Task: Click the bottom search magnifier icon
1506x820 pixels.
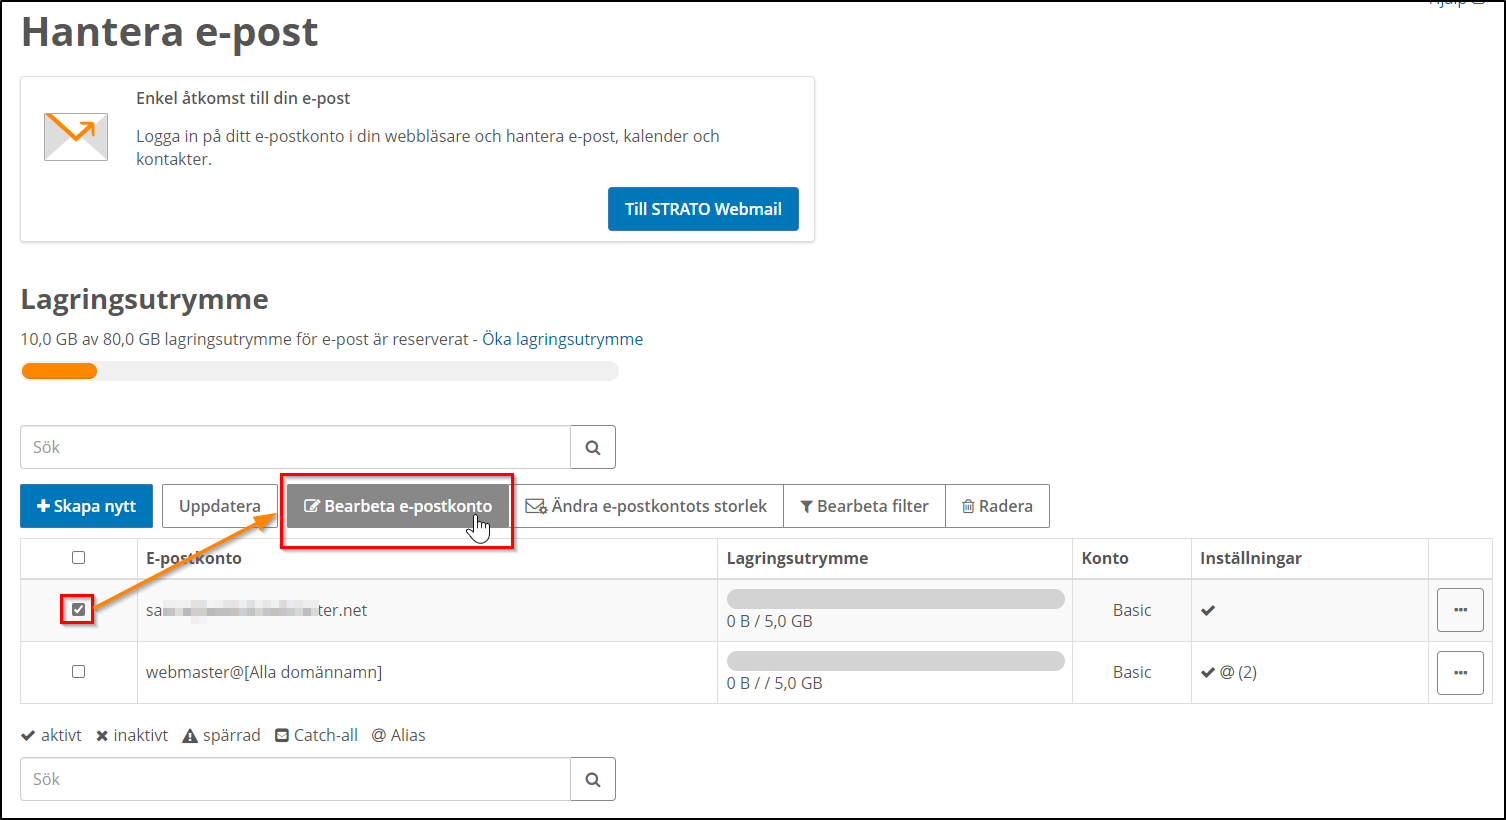Action: [x=593, y=780]
